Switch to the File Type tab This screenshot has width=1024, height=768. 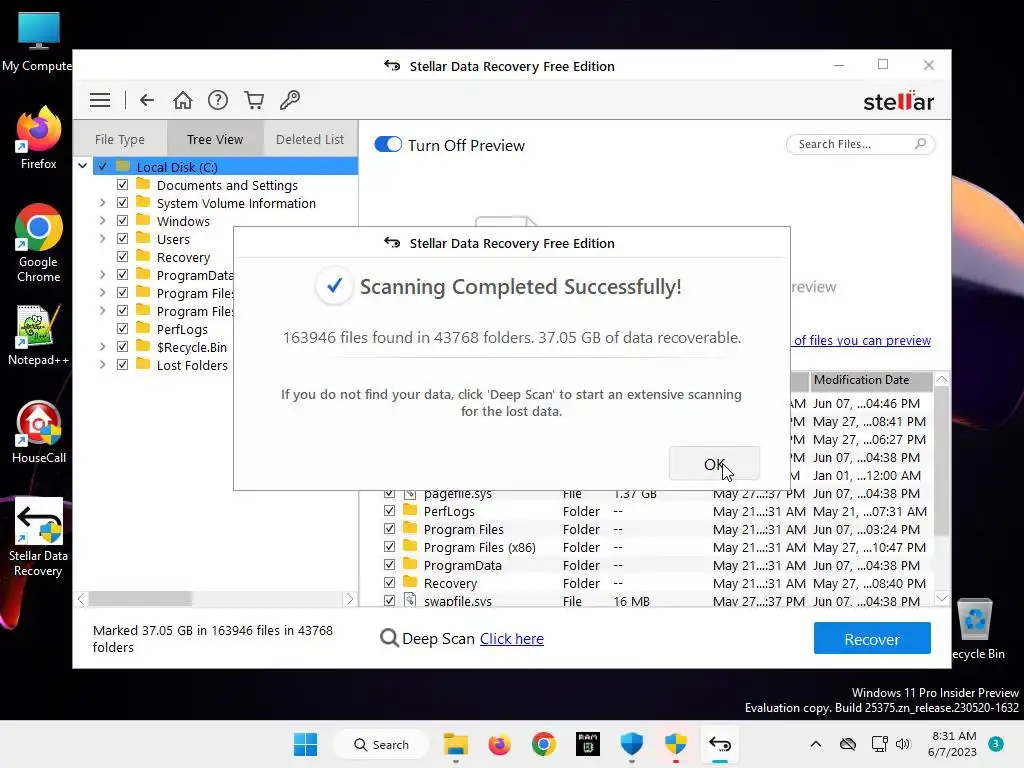120,139
